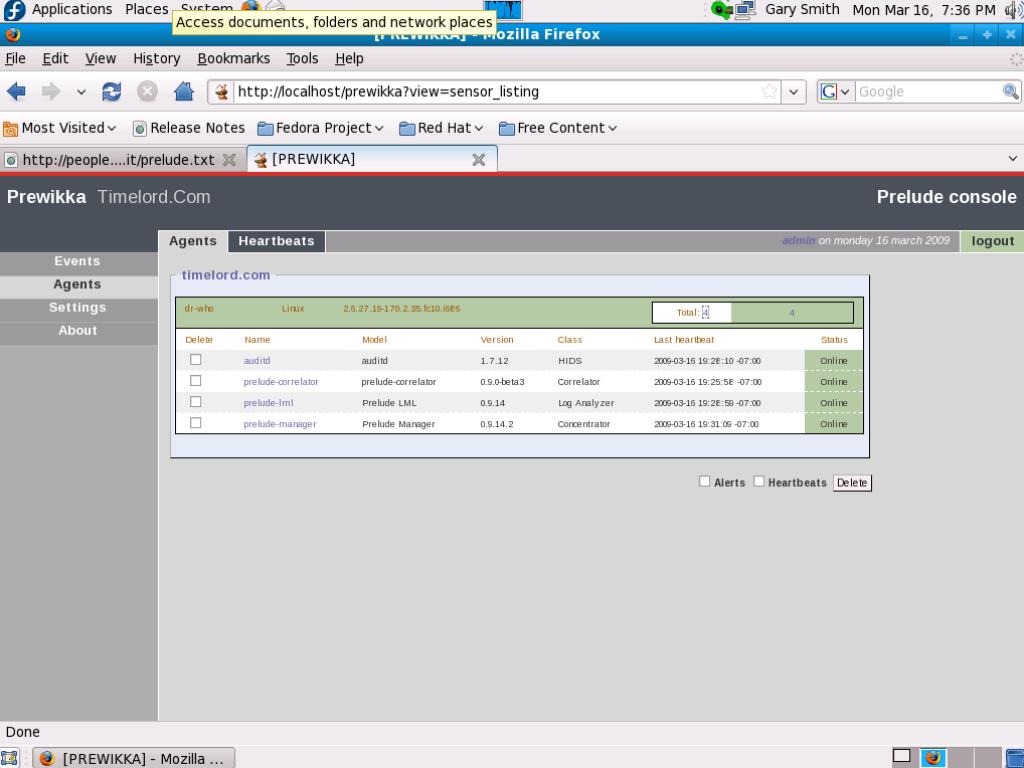Switch to the prelude.txt browser tab
This screenshot has height=768, width=1024.
(x=120, y=160)
